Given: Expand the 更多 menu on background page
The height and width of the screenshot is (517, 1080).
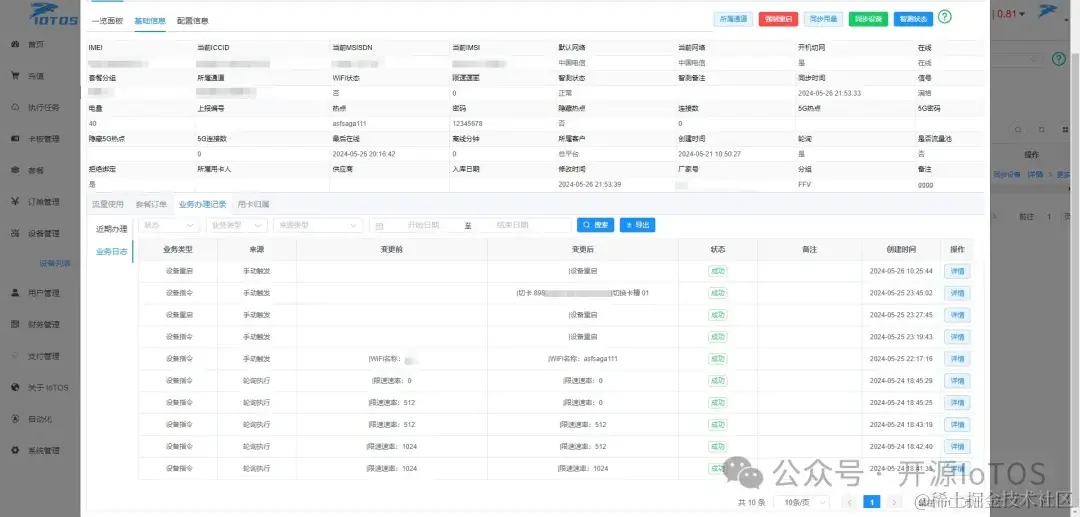Looking at the screenshot, I should point(1064,175).
